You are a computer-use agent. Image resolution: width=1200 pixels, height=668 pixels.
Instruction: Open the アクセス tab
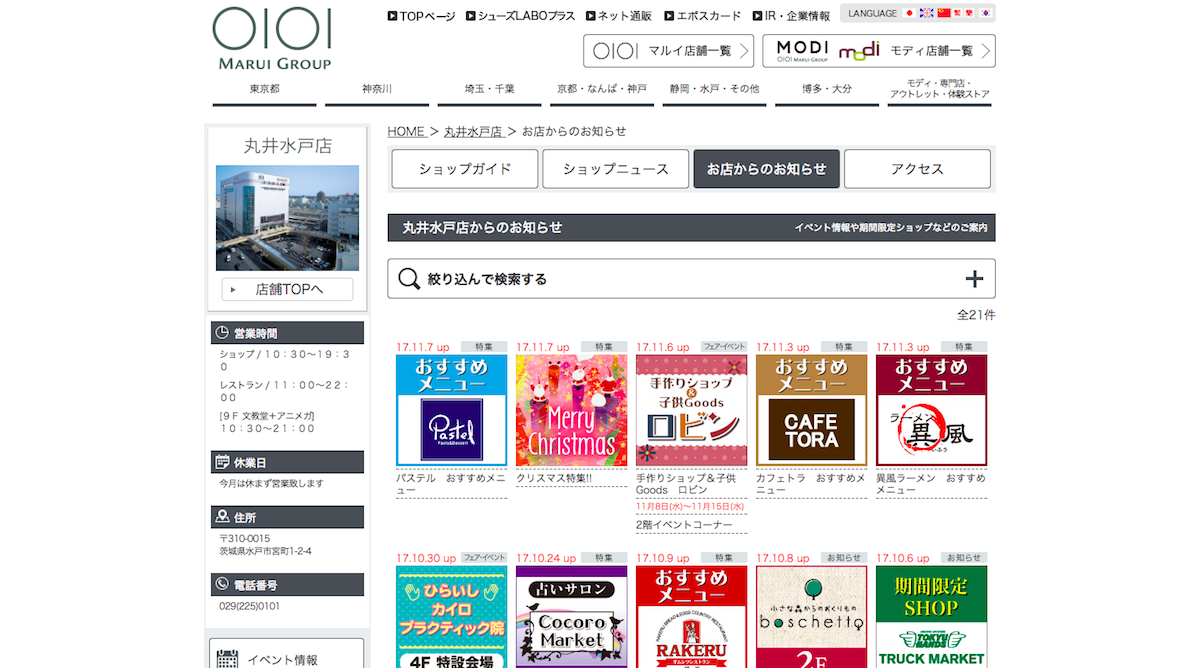click(x=917, y=169)
